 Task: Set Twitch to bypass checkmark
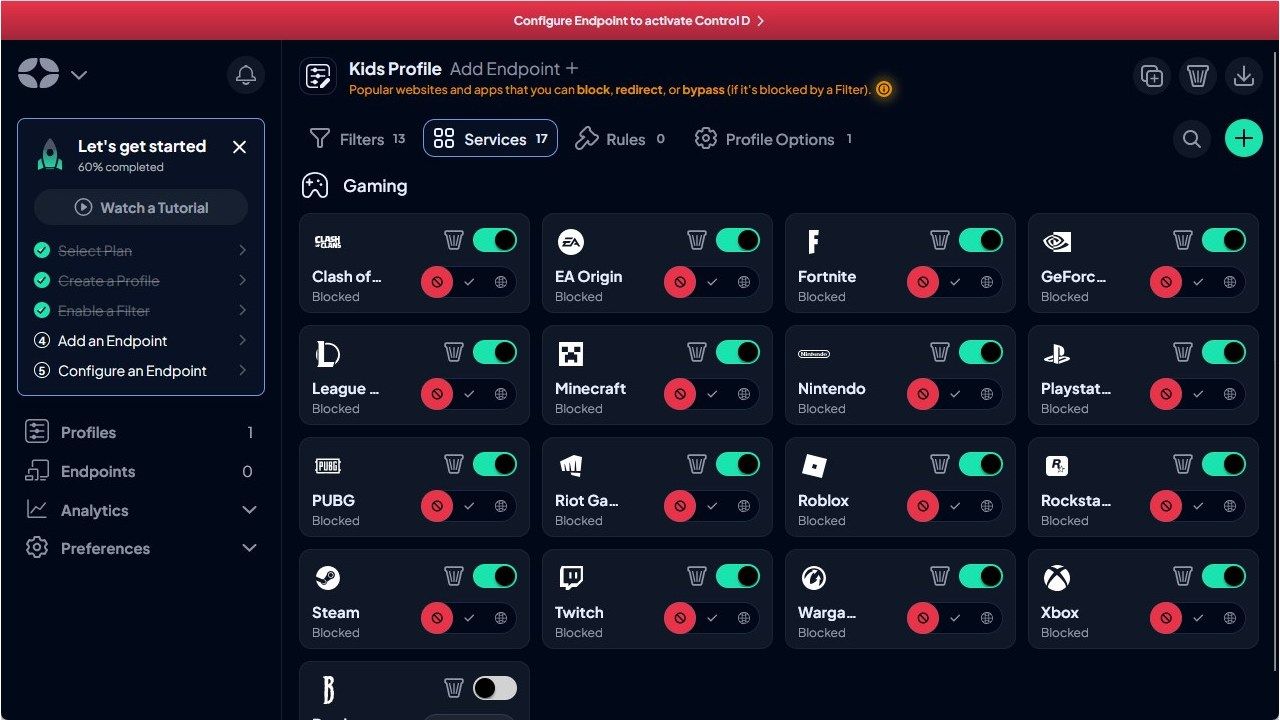(712, 618)
